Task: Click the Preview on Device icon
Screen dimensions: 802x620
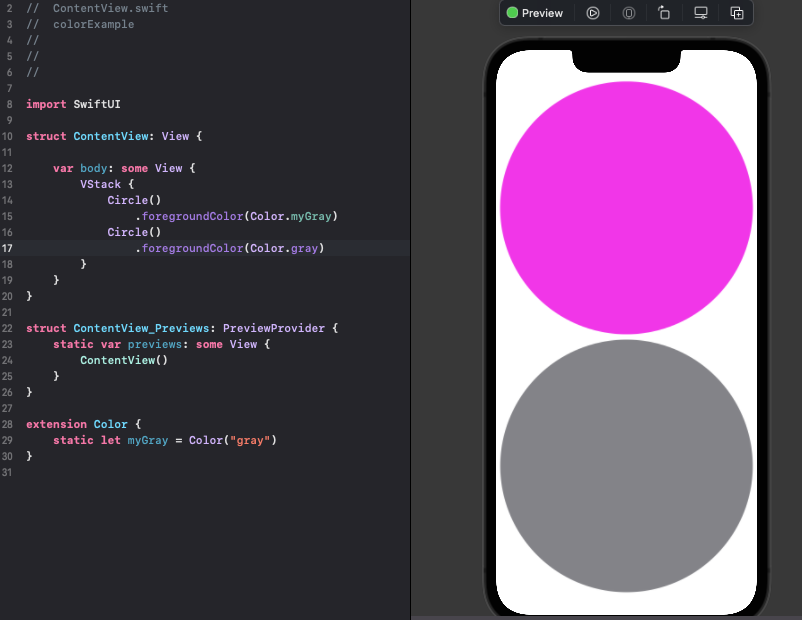Action: click(x=629, y=13)
